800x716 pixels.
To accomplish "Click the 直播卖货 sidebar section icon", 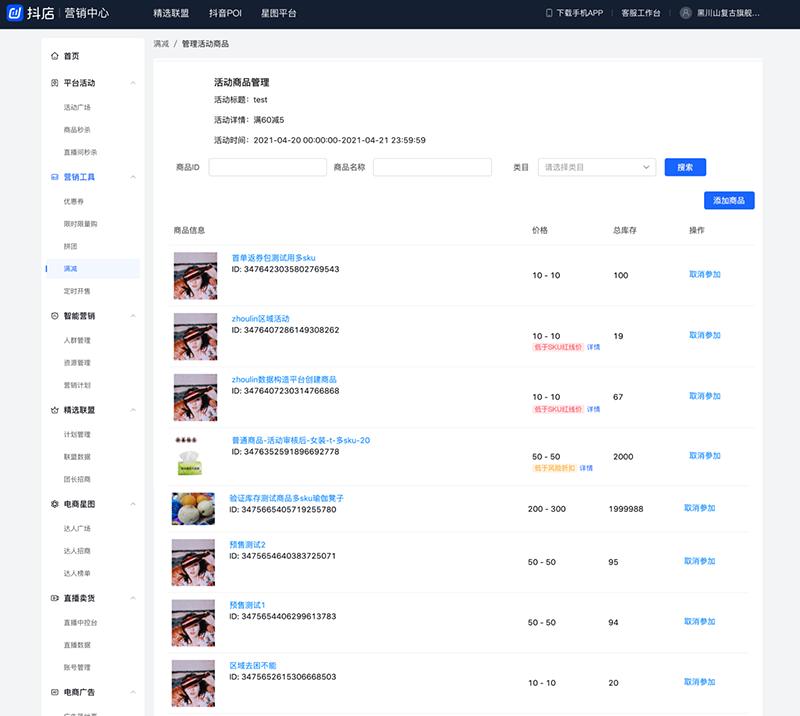I will tap(54, 598).
